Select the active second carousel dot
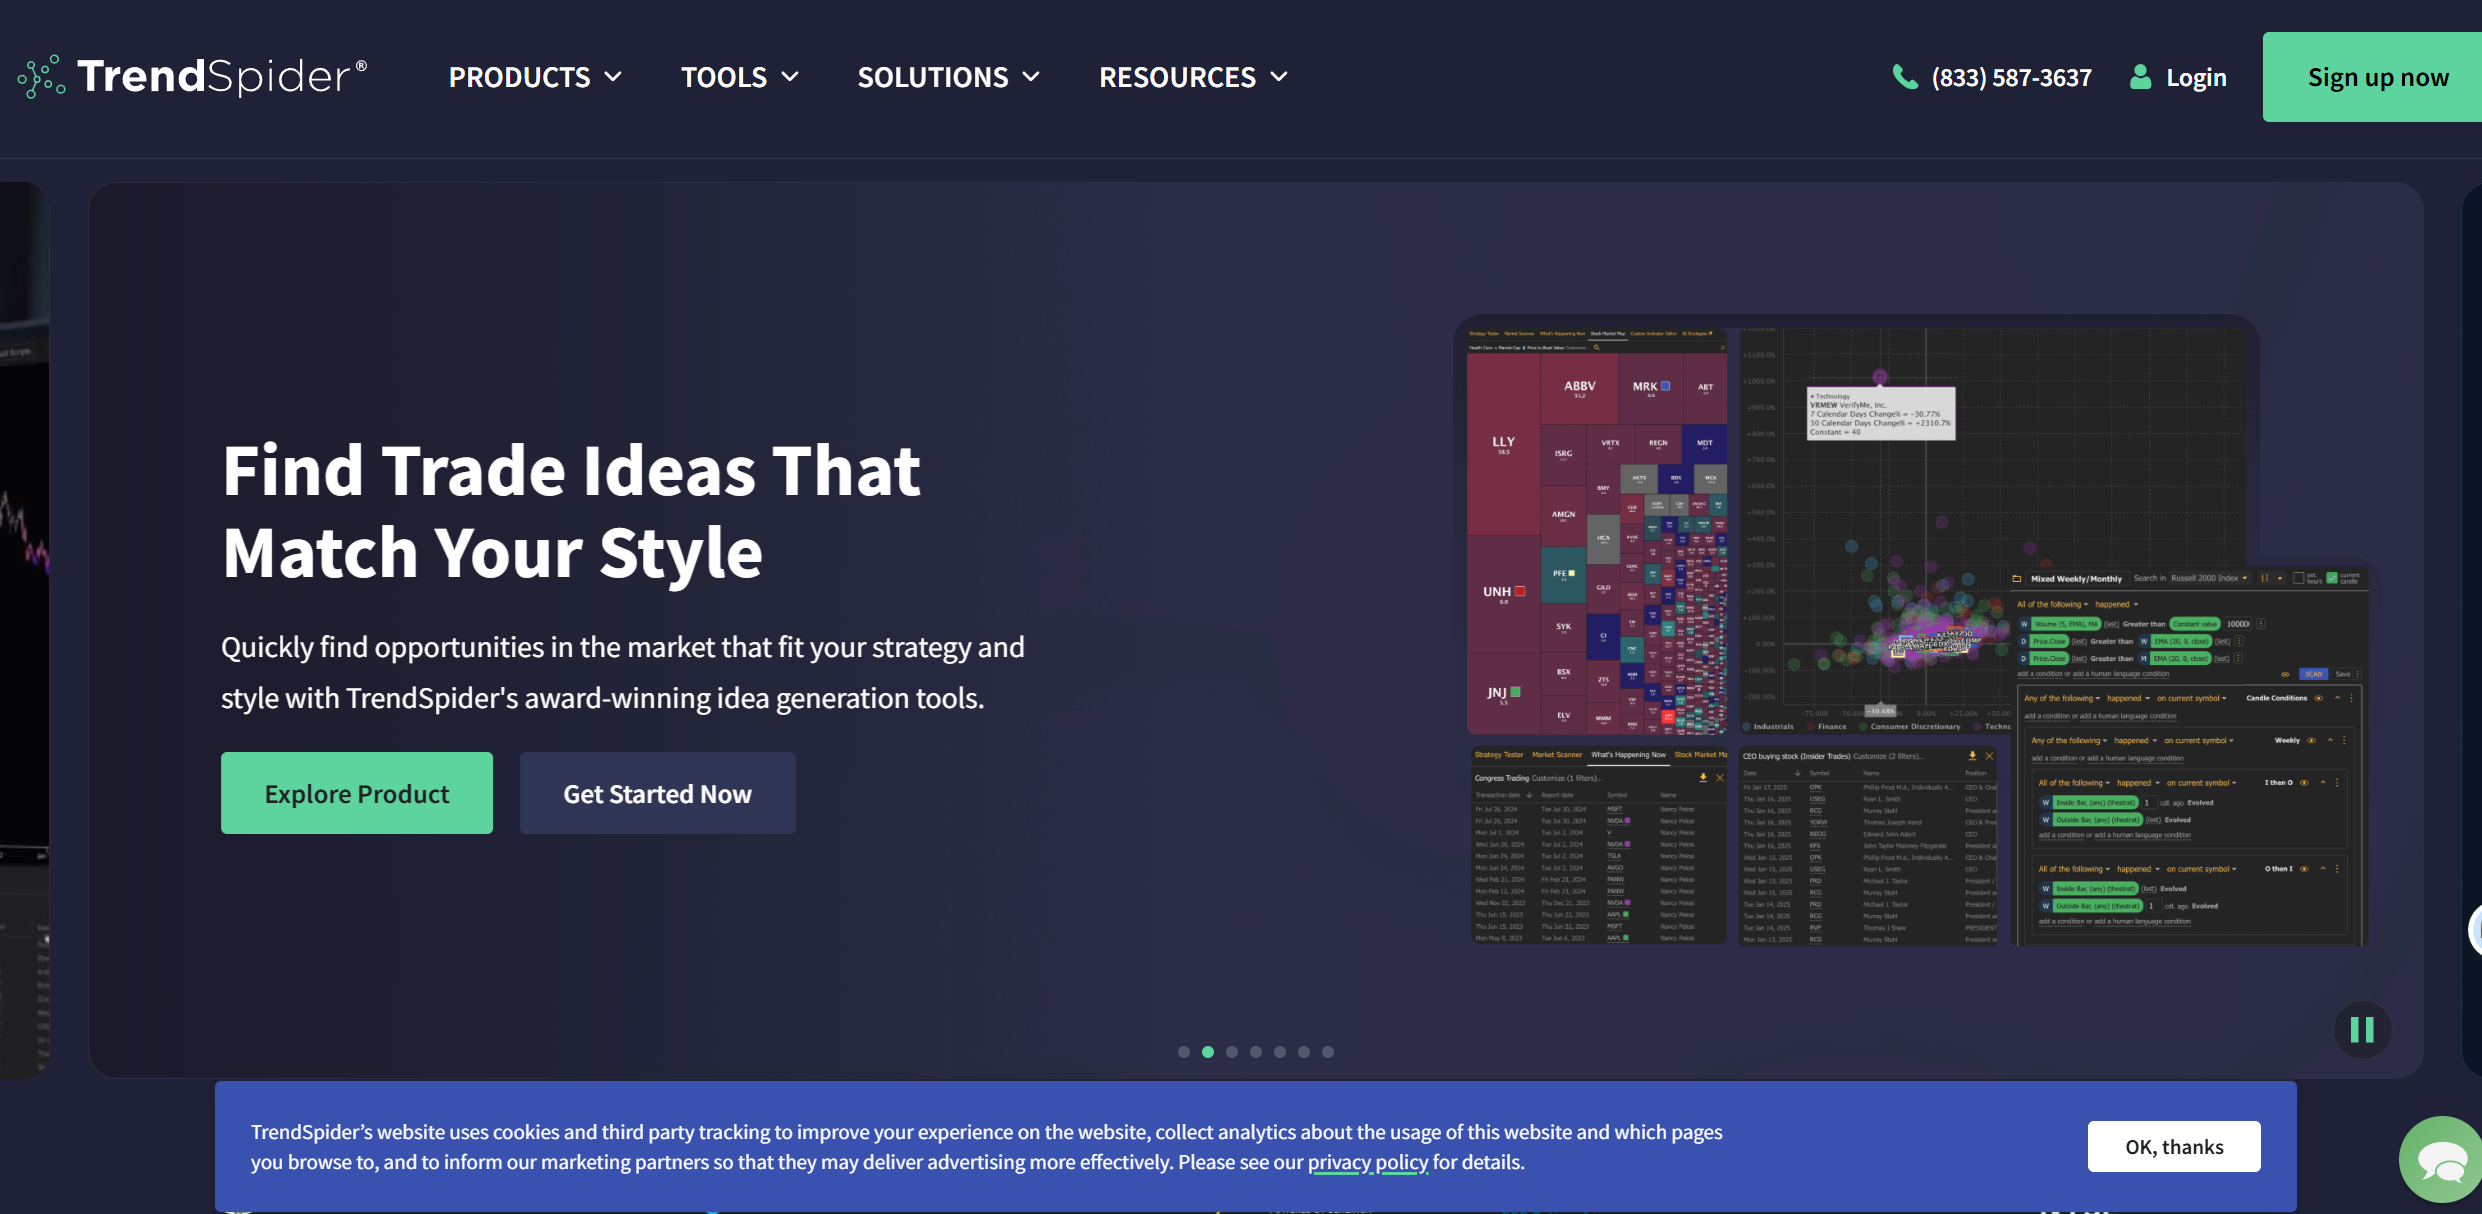Viewport: 2482px width, 1214px height. click(x=1208, y=1052)
